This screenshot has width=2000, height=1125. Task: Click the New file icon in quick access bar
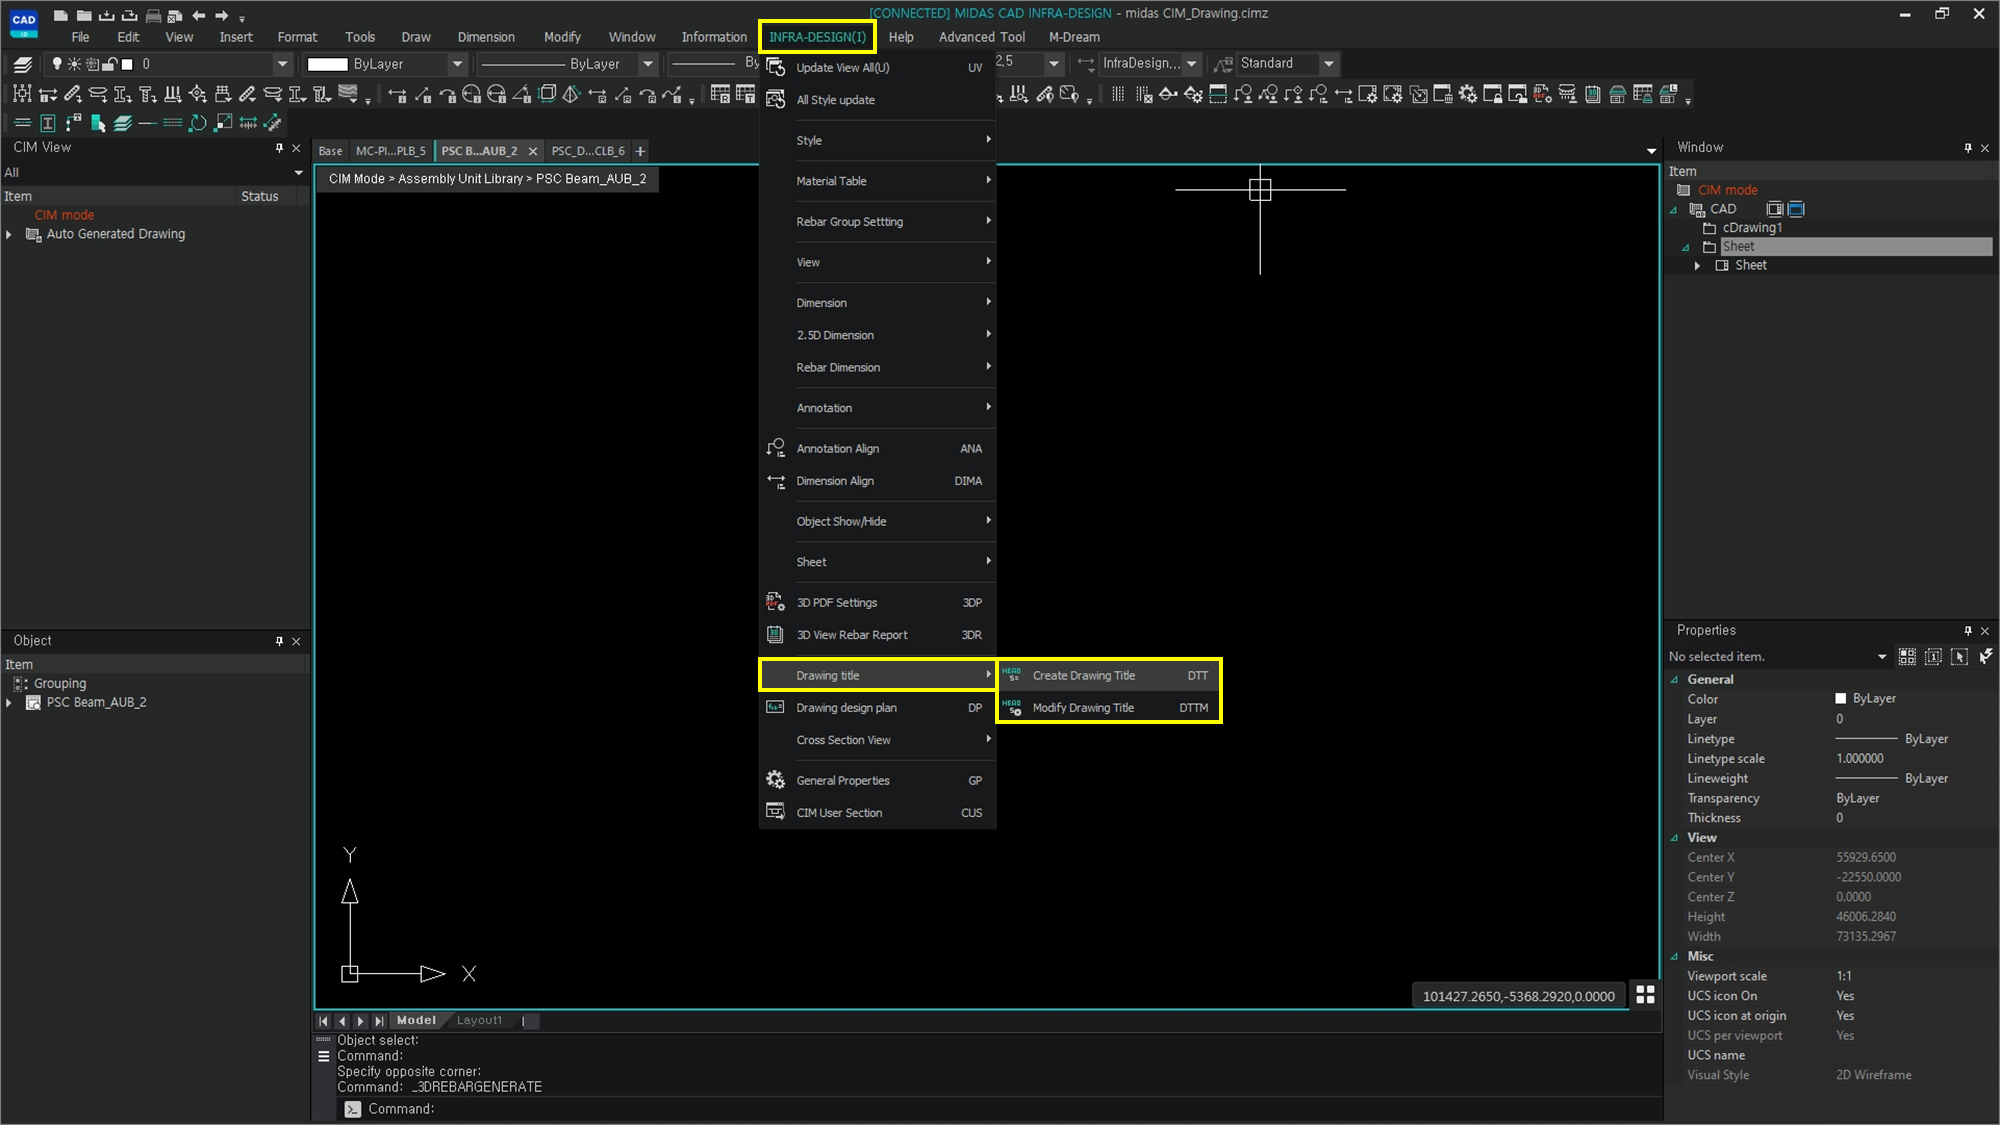(x=61, y=15)
